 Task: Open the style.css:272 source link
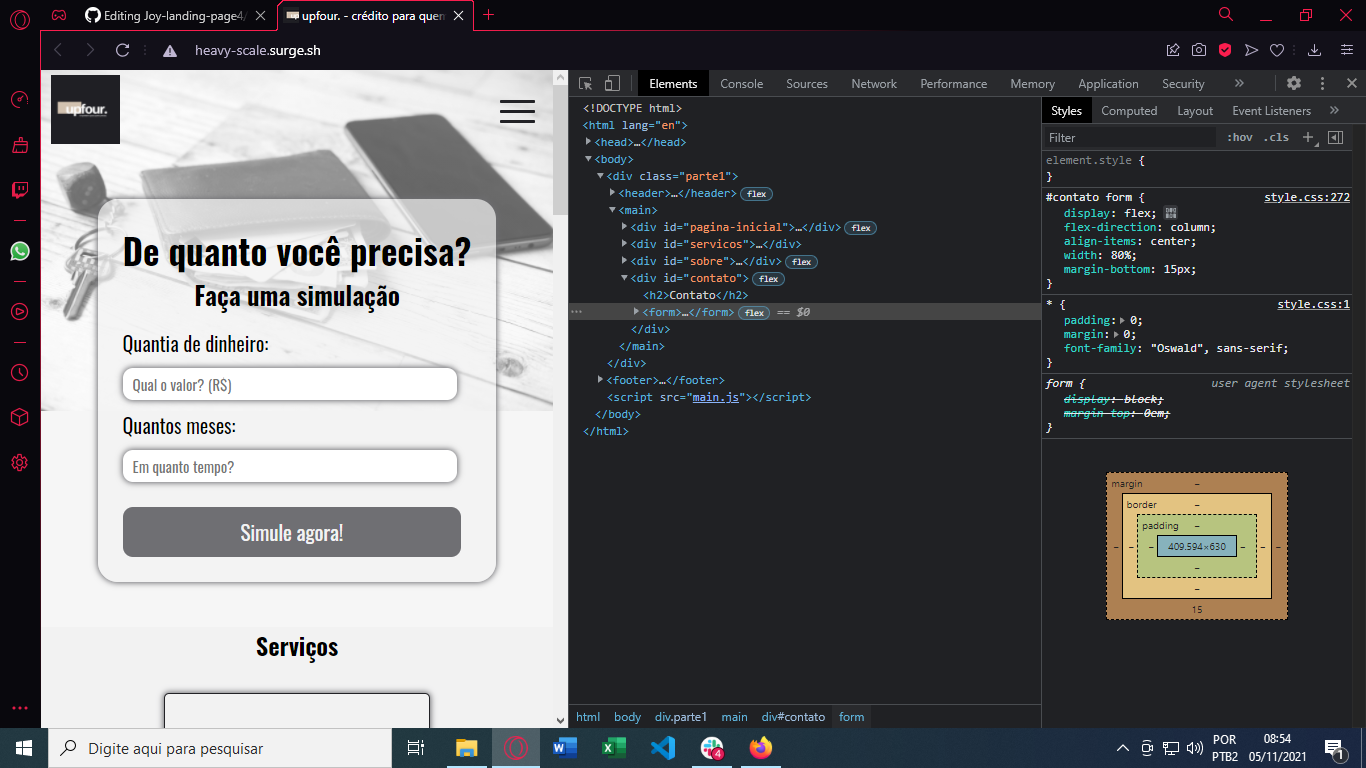(x=1307, y=198)
